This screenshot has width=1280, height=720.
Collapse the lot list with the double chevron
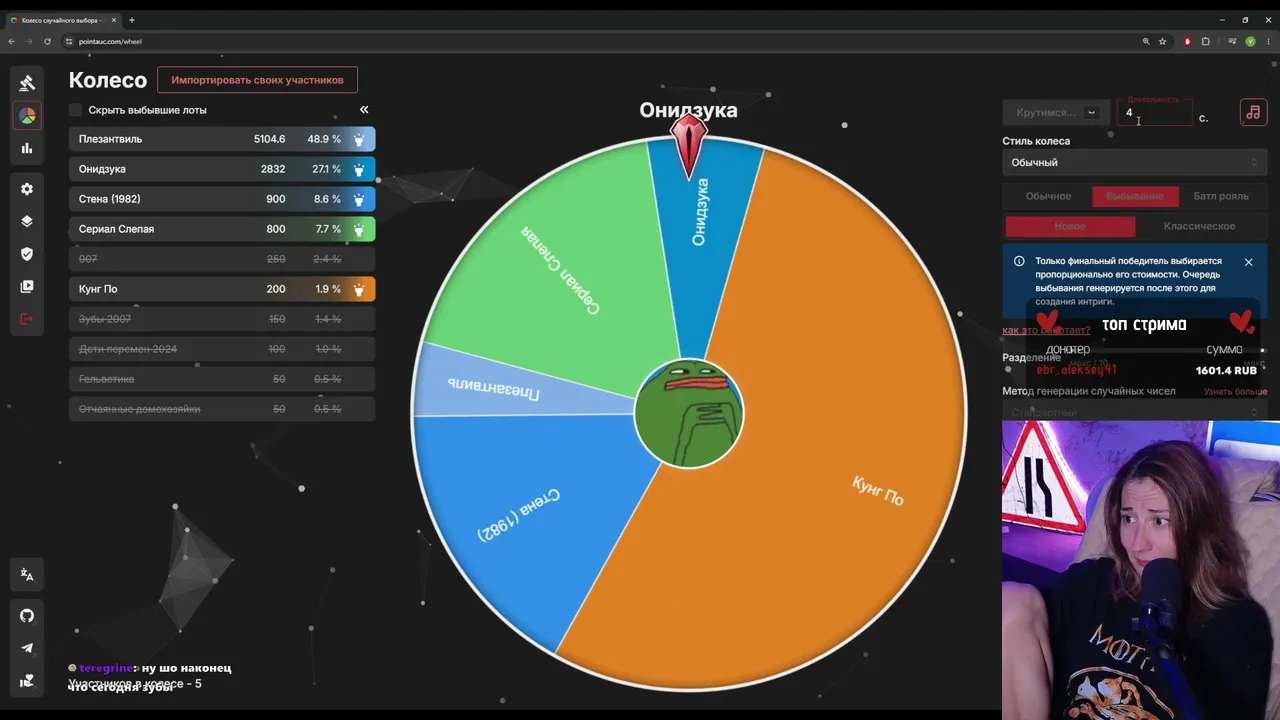tap(364, 110)
